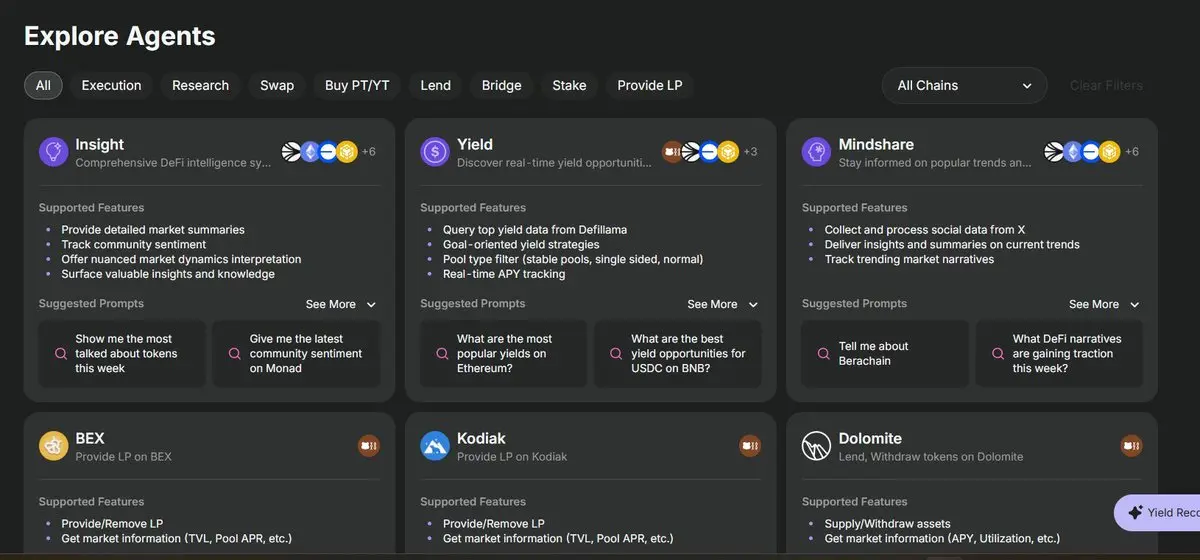1200x560 pixels.
Task: Click the search icon beside "Show me the most talked about tokens"
Action: click(x=60, y=354)
